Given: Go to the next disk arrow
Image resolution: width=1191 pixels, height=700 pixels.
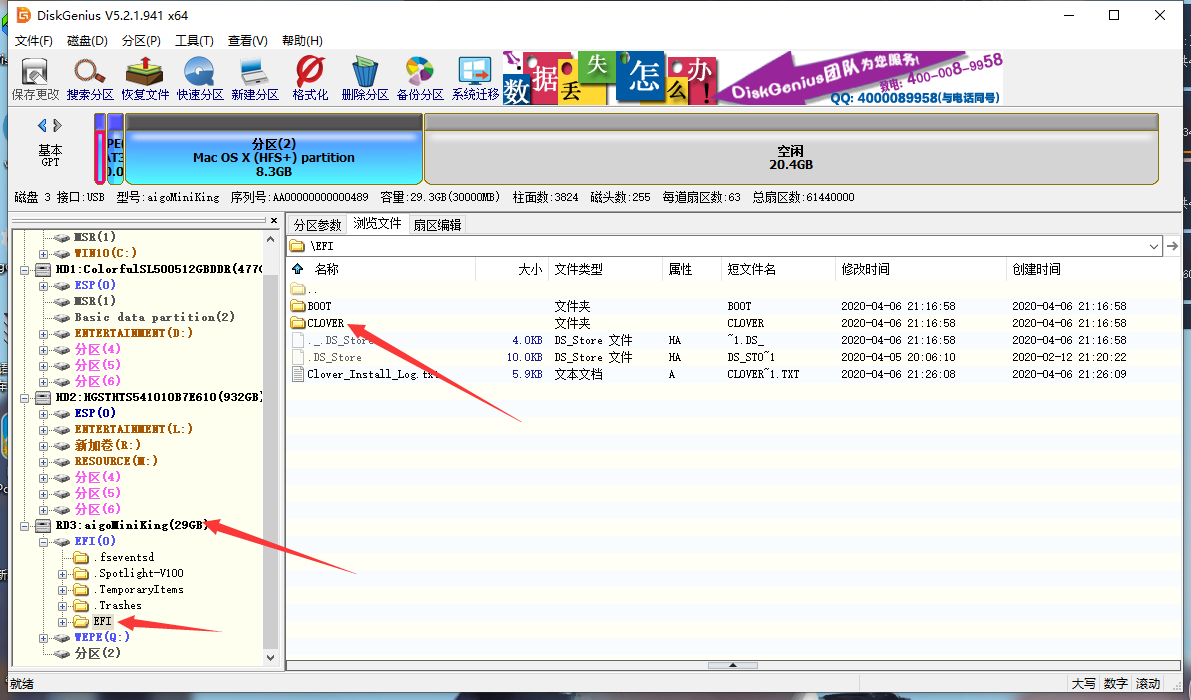Looking at the screenshot, I should coord(58,125).
